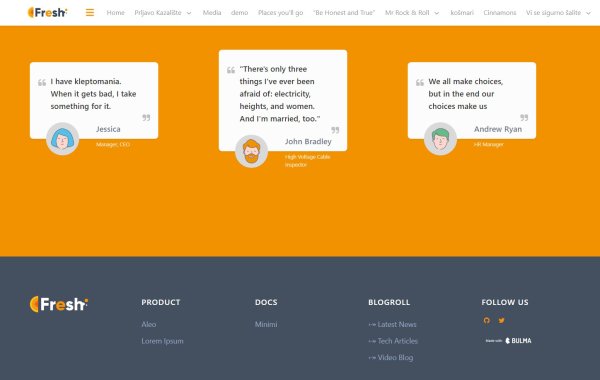600x380 pixels.
Task: Click the kleptomania quote text
Action: [93, 94]
